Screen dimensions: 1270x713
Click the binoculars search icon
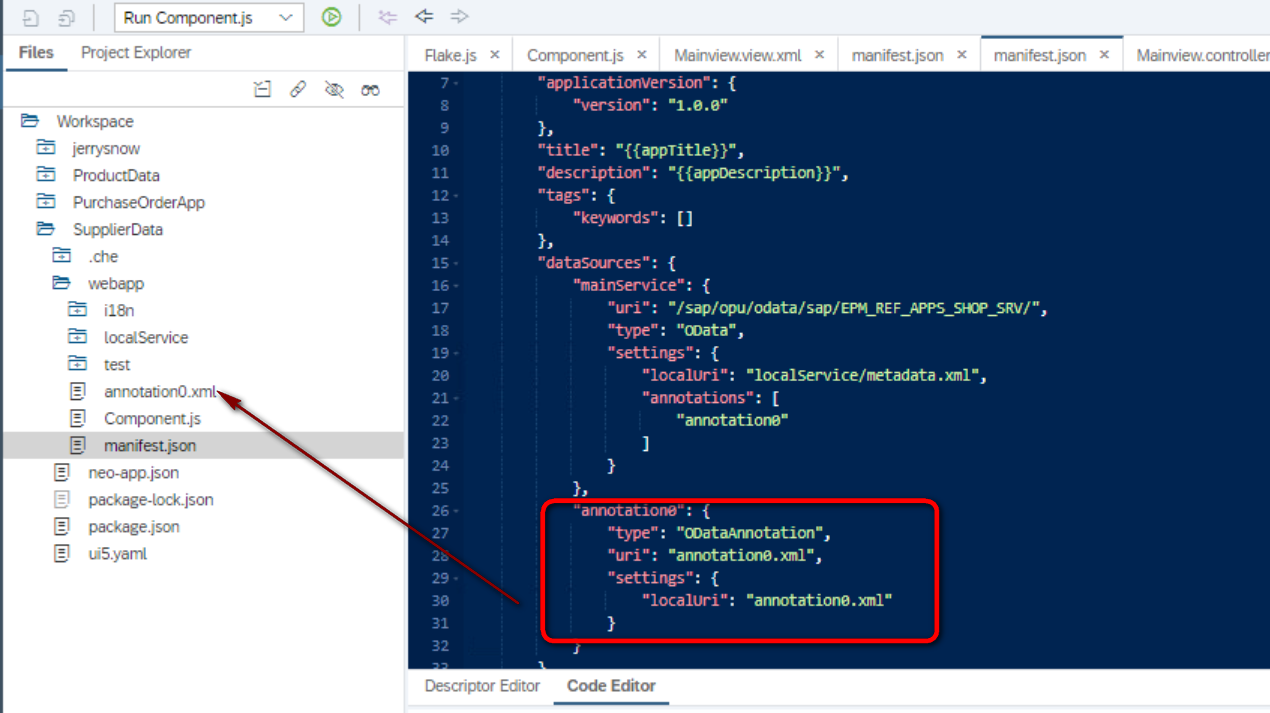click(370, 90)
